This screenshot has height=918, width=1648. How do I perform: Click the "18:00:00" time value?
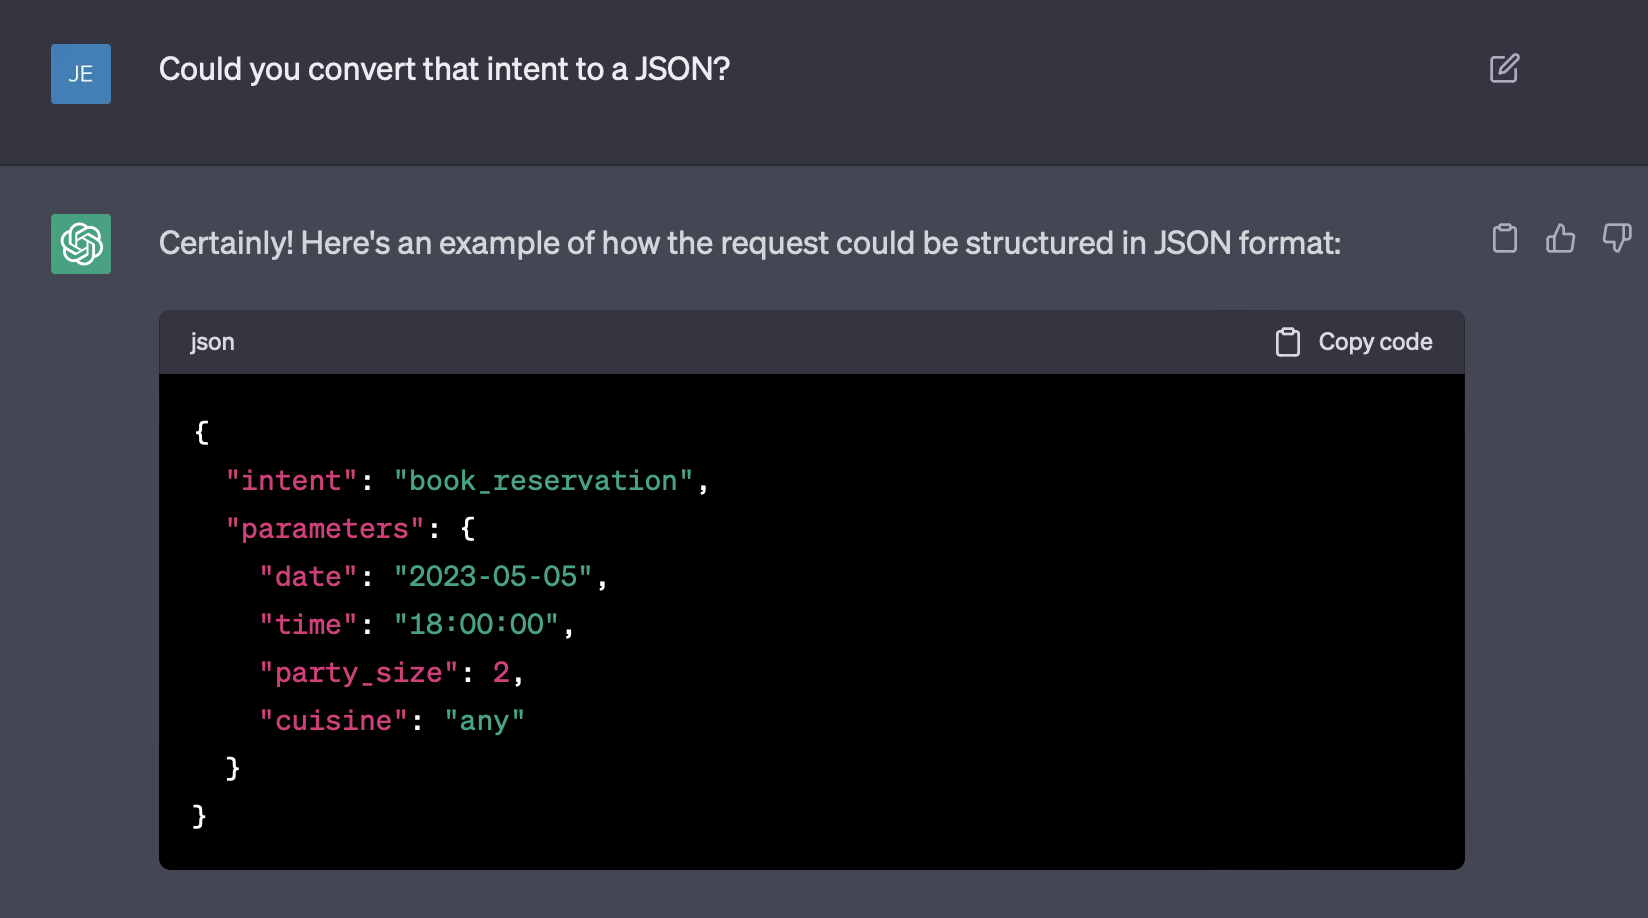tap(476, 625)
